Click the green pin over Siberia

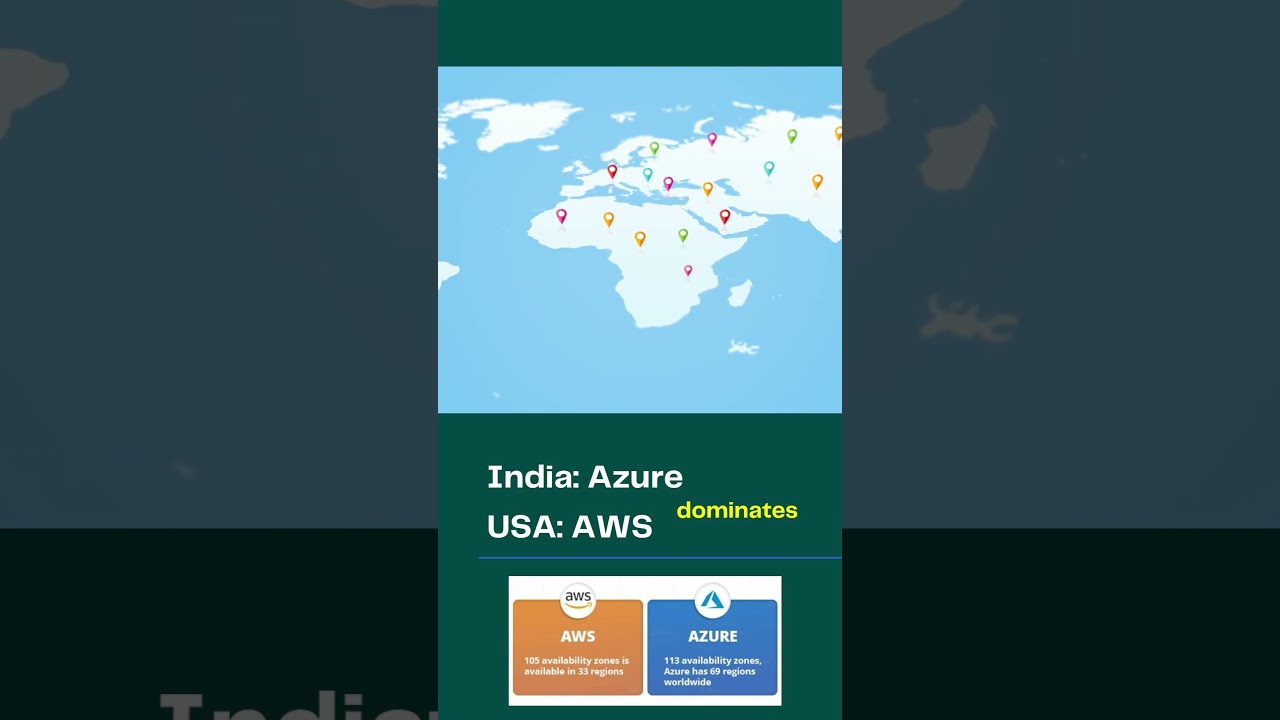point(792,135)
